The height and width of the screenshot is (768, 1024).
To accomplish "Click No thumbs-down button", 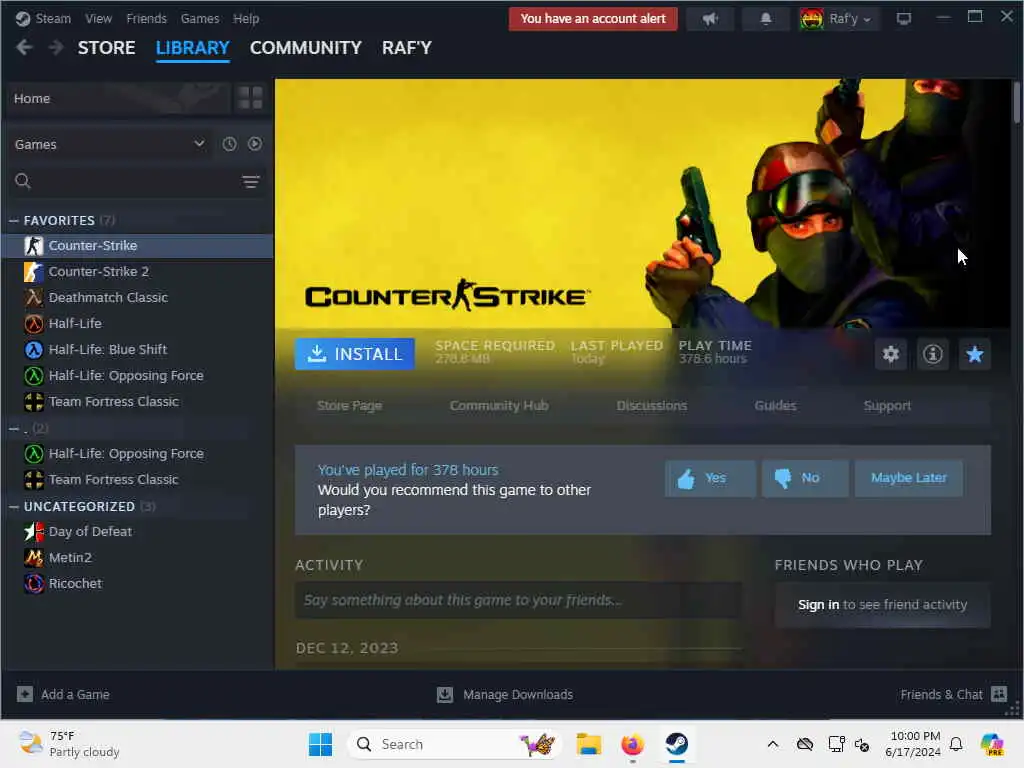I will click(805, 479).
